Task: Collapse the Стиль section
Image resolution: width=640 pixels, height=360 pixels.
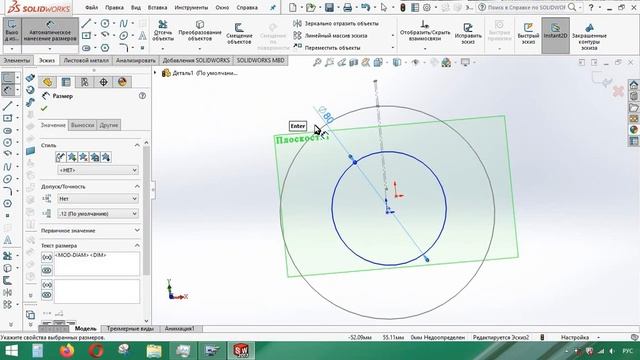Action: (137, 145)
